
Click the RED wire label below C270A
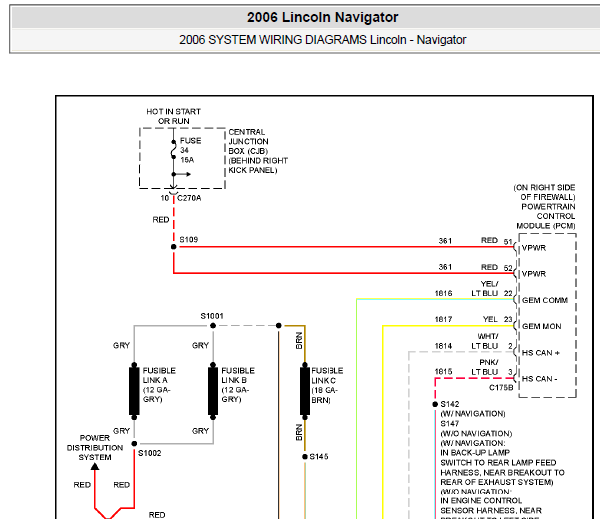pyautogui.click(x=161, y=220)
